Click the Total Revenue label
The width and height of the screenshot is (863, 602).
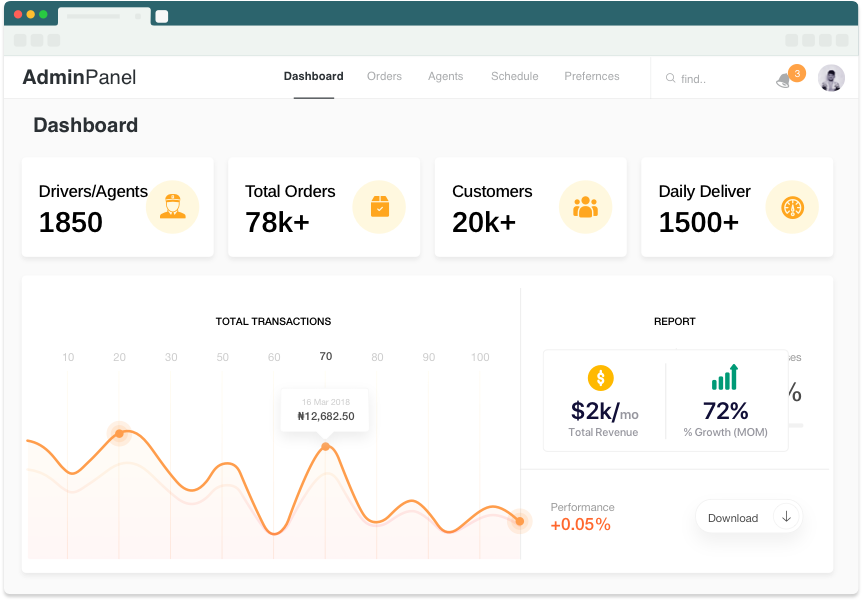click(603, 433)
